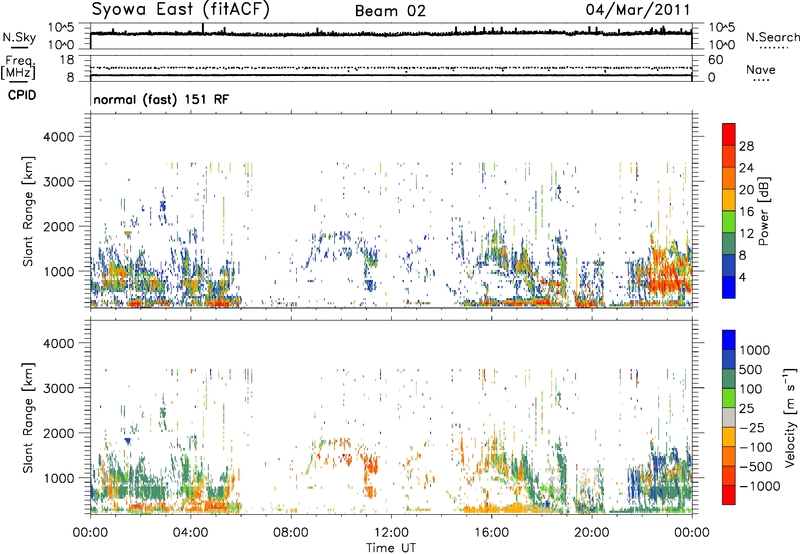
Task: Click the '25' velocity colorbar tick label
Action: 746,408
